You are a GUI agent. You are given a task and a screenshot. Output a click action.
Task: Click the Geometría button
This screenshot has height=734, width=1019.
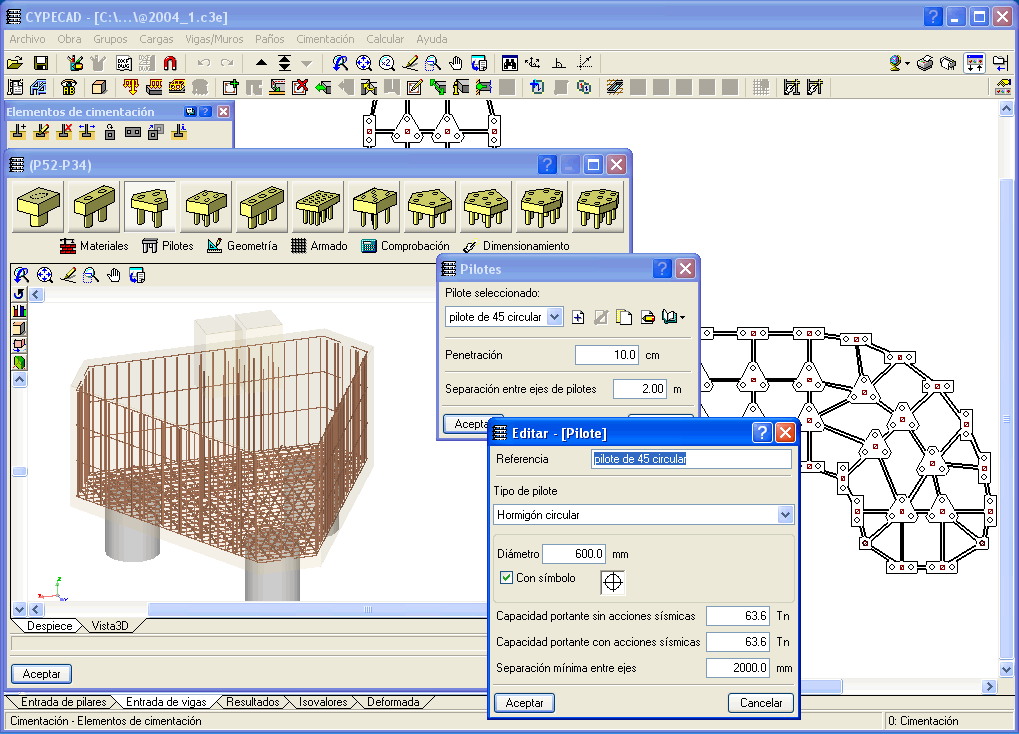click(242, 246)
